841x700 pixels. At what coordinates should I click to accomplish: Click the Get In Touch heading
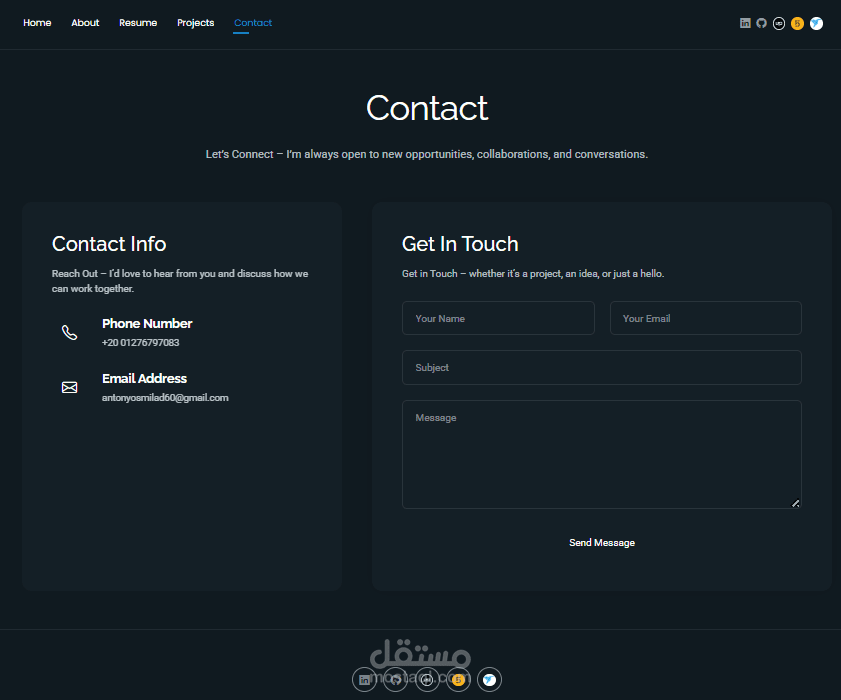(460, 244)
